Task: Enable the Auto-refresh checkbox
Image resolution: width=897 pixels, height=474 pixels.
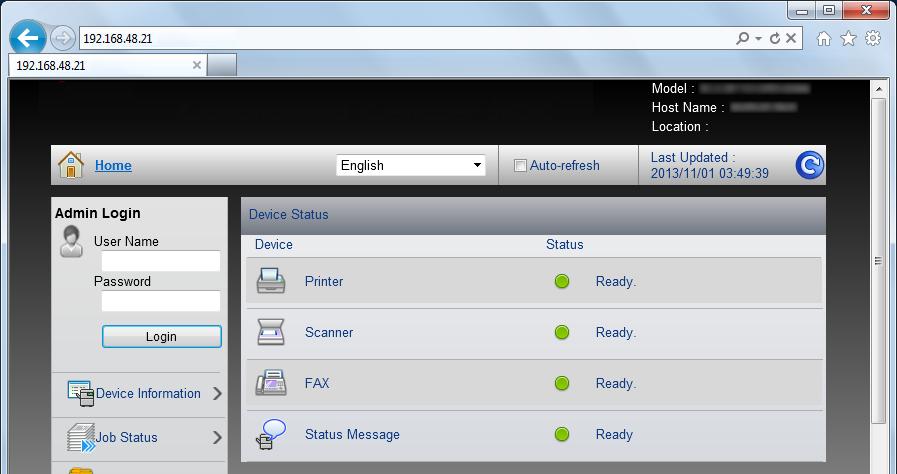Action: click(x=520, y=166)
